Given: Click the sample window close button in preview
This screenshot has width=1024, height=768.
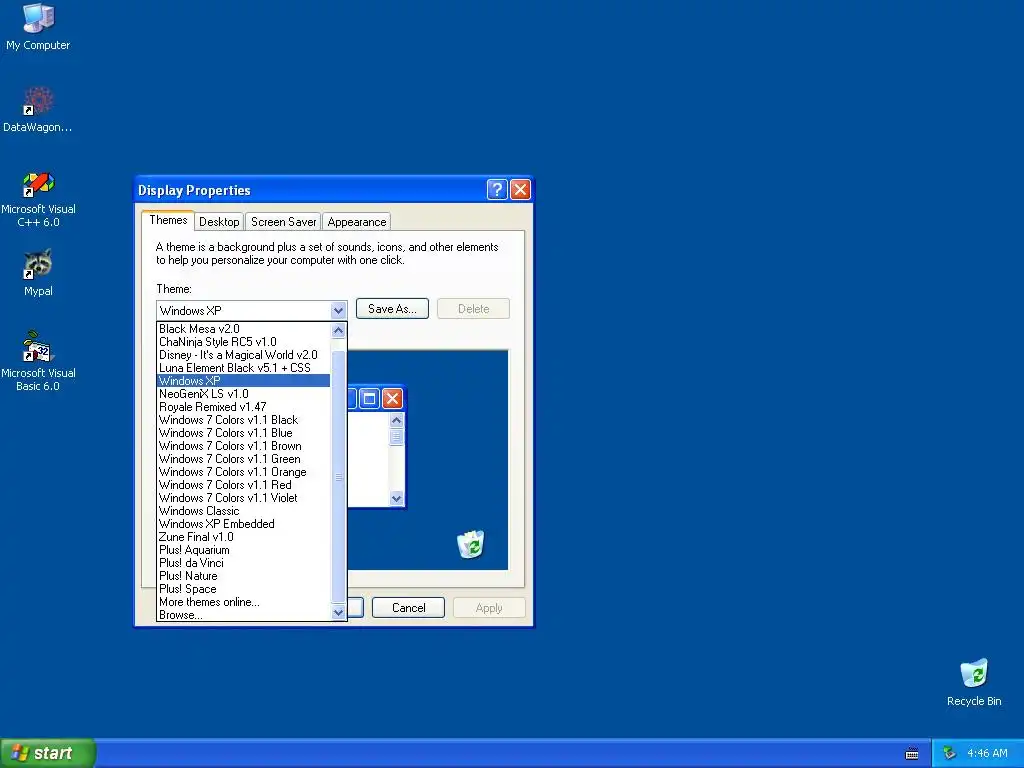Looking at the screenshot, I should [392, 398].
